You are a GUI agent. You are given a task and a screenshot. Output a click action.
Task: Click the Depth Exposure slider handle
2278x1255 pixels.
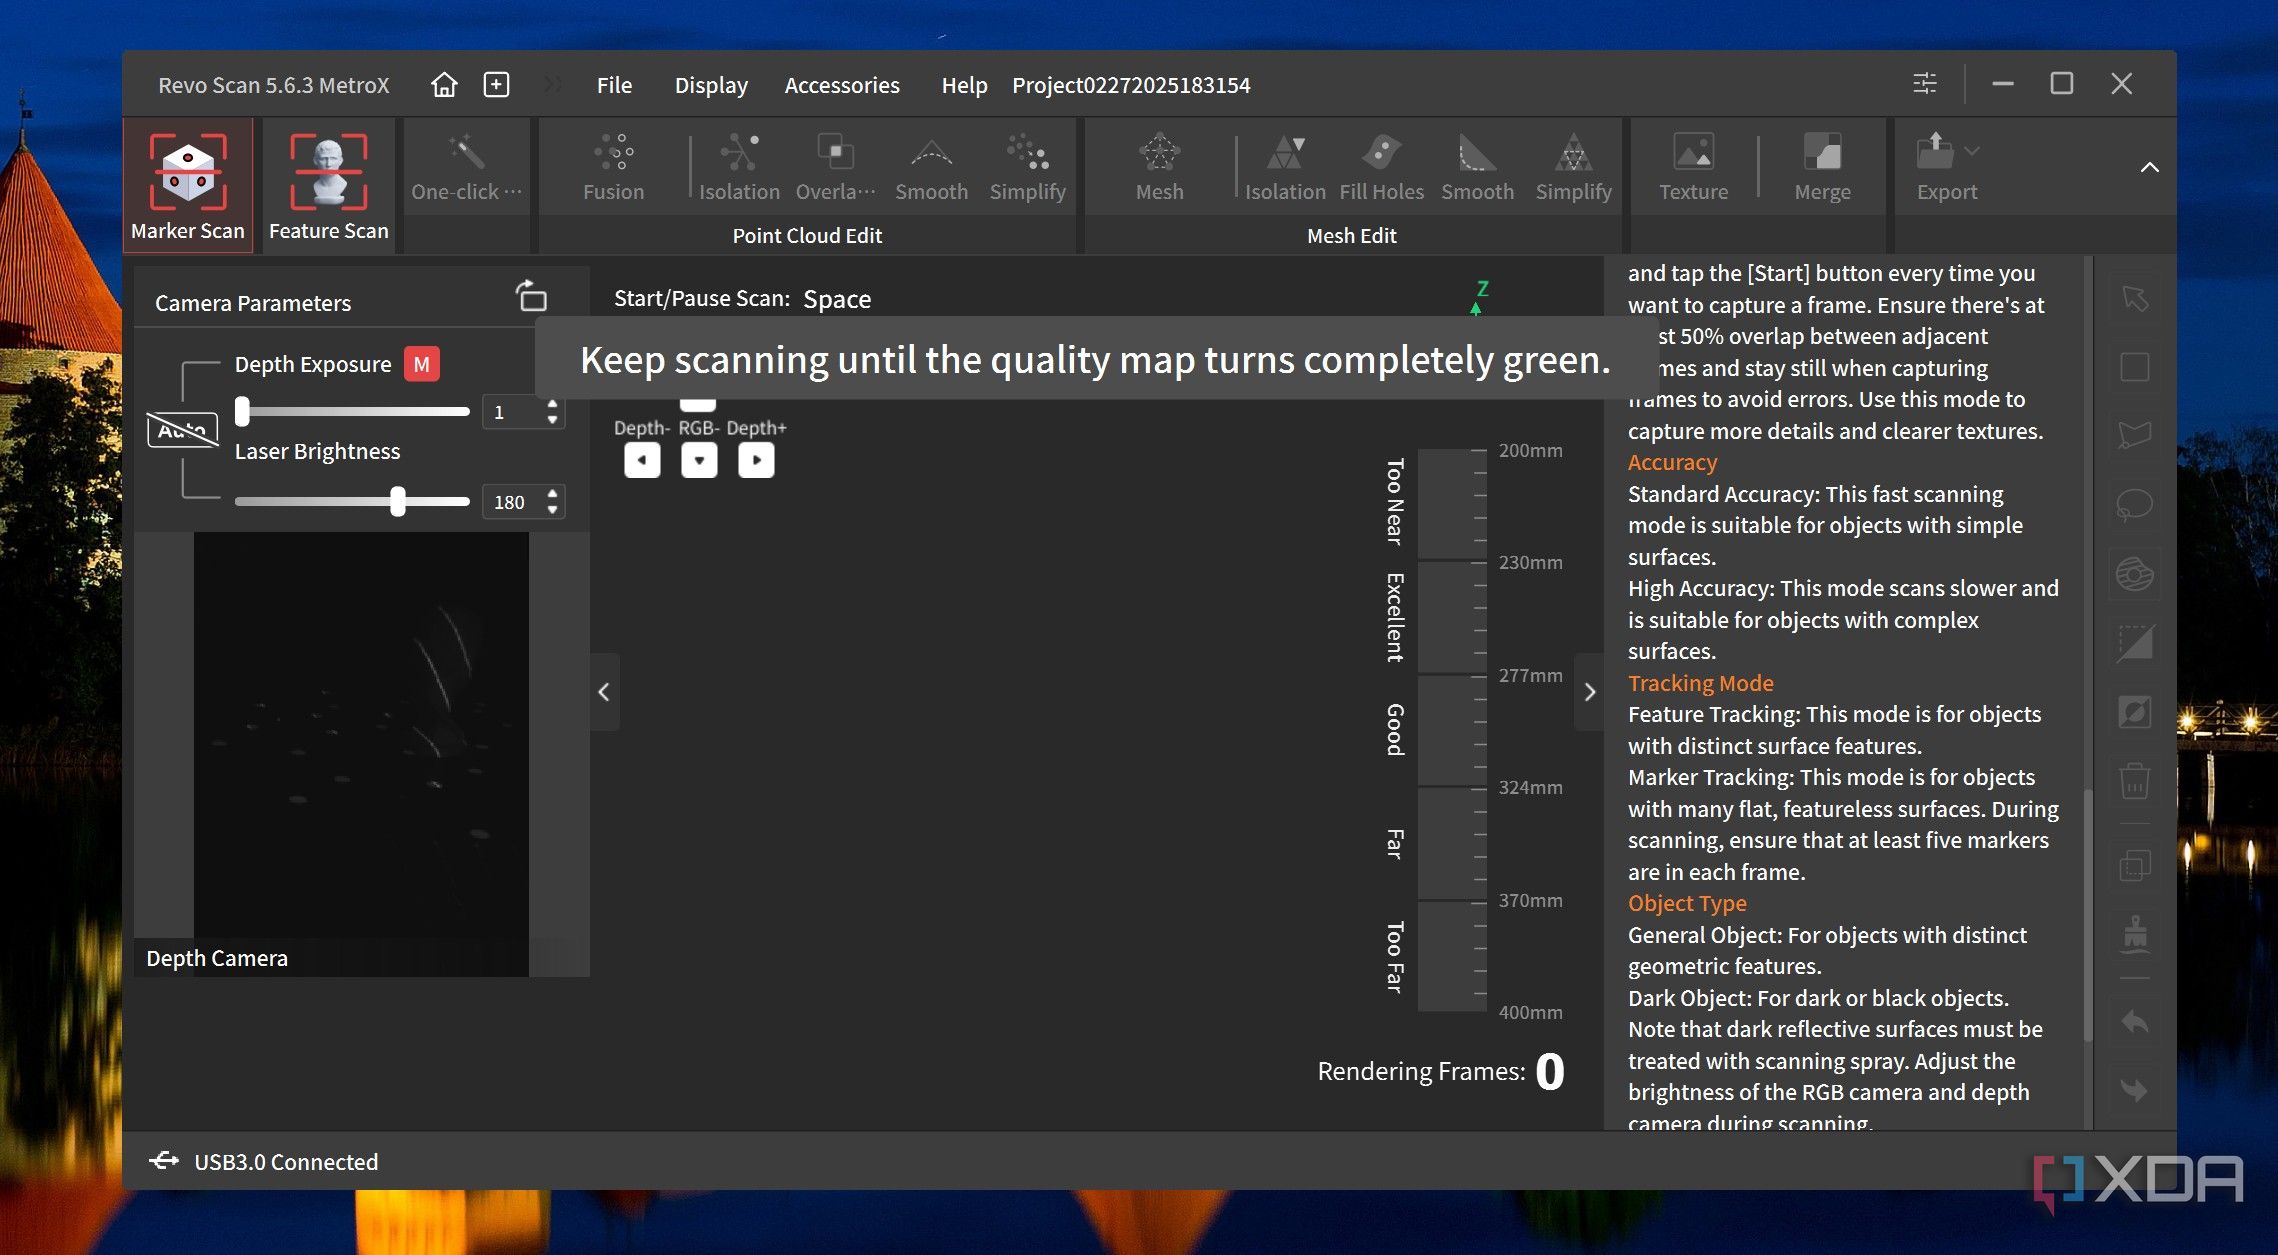click(x=242, y=411)
